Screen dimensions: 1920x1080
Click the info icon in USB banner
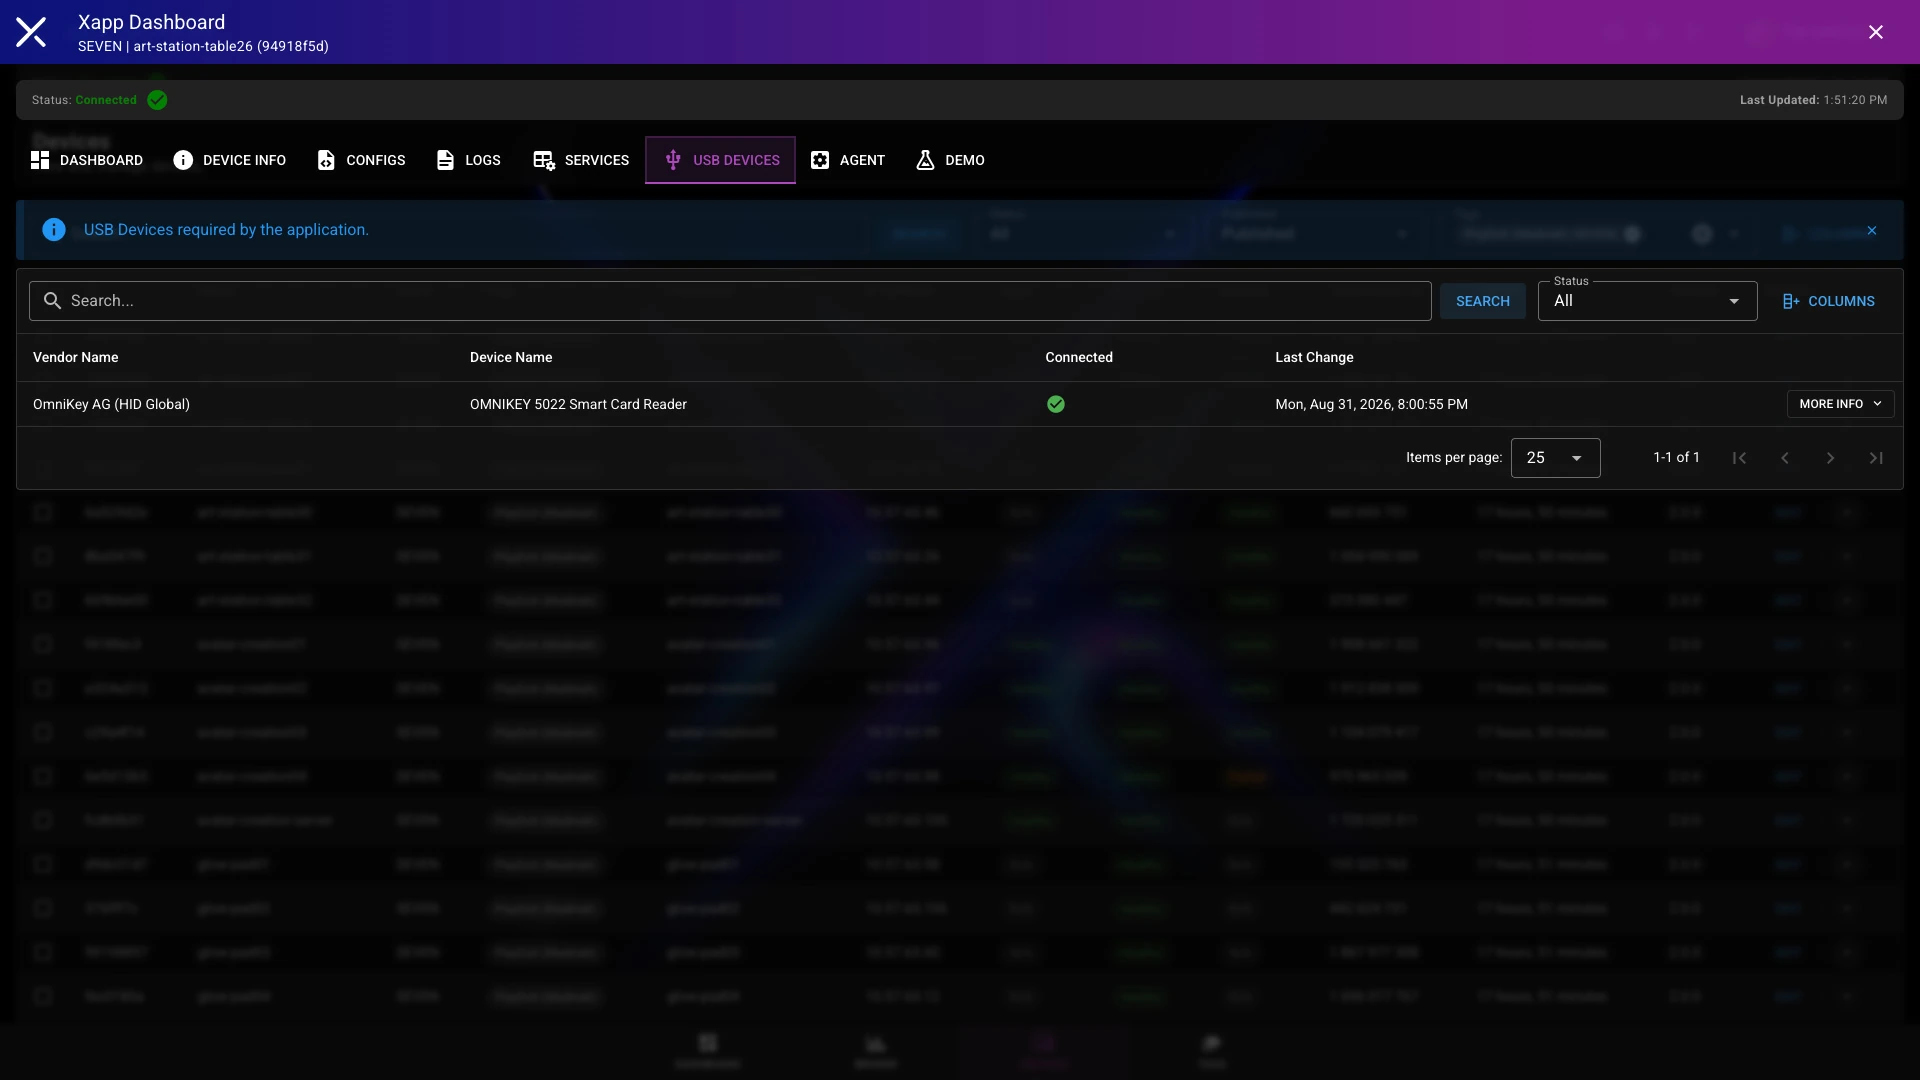coord(54,230)
